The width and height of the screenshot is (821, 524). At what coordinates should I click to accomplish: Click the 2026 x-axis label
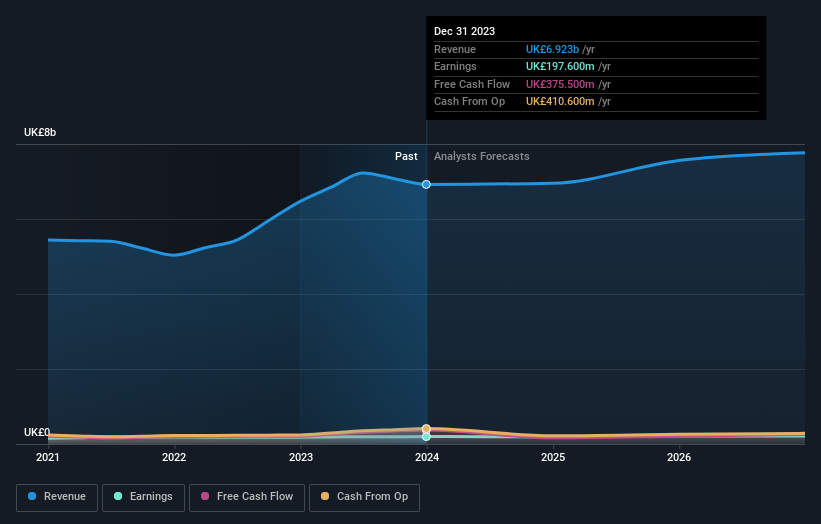(x=679, y=457)
